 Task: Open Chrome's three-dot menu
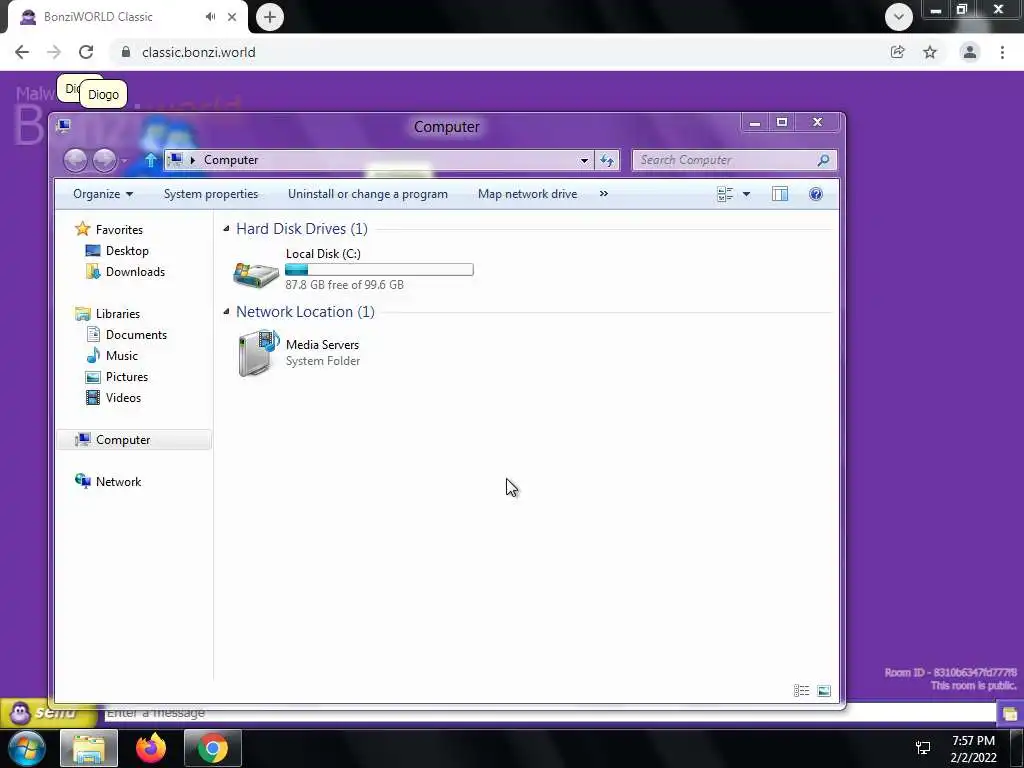pyautogui.click(x=1002, y=52)
